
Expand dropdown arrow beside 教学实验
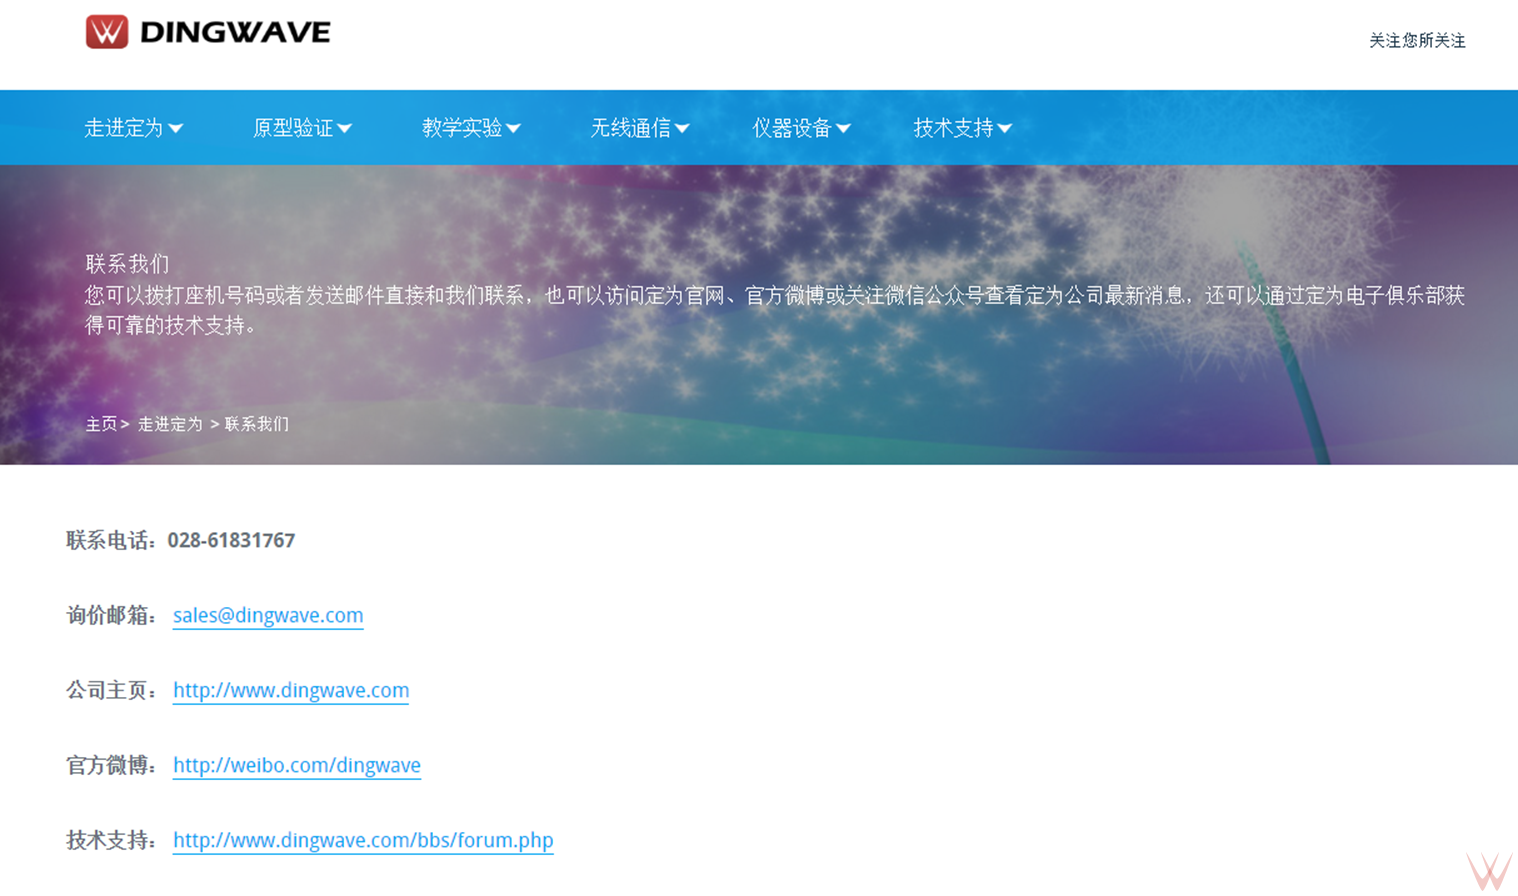click(513, 129)
